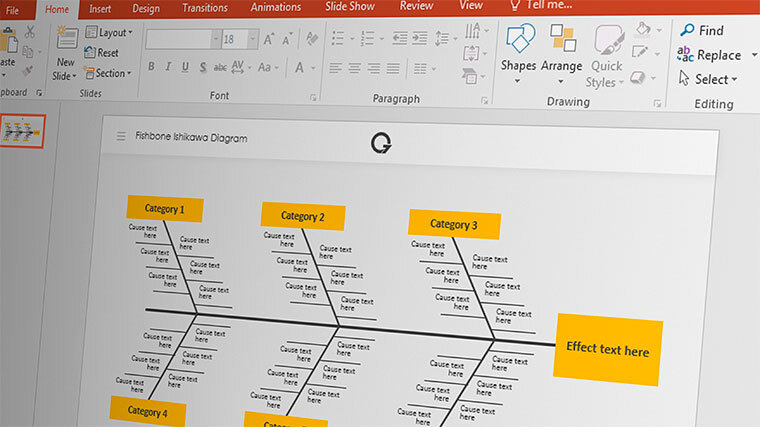
Task: Switch to the View tab
Action: [471, 6]
